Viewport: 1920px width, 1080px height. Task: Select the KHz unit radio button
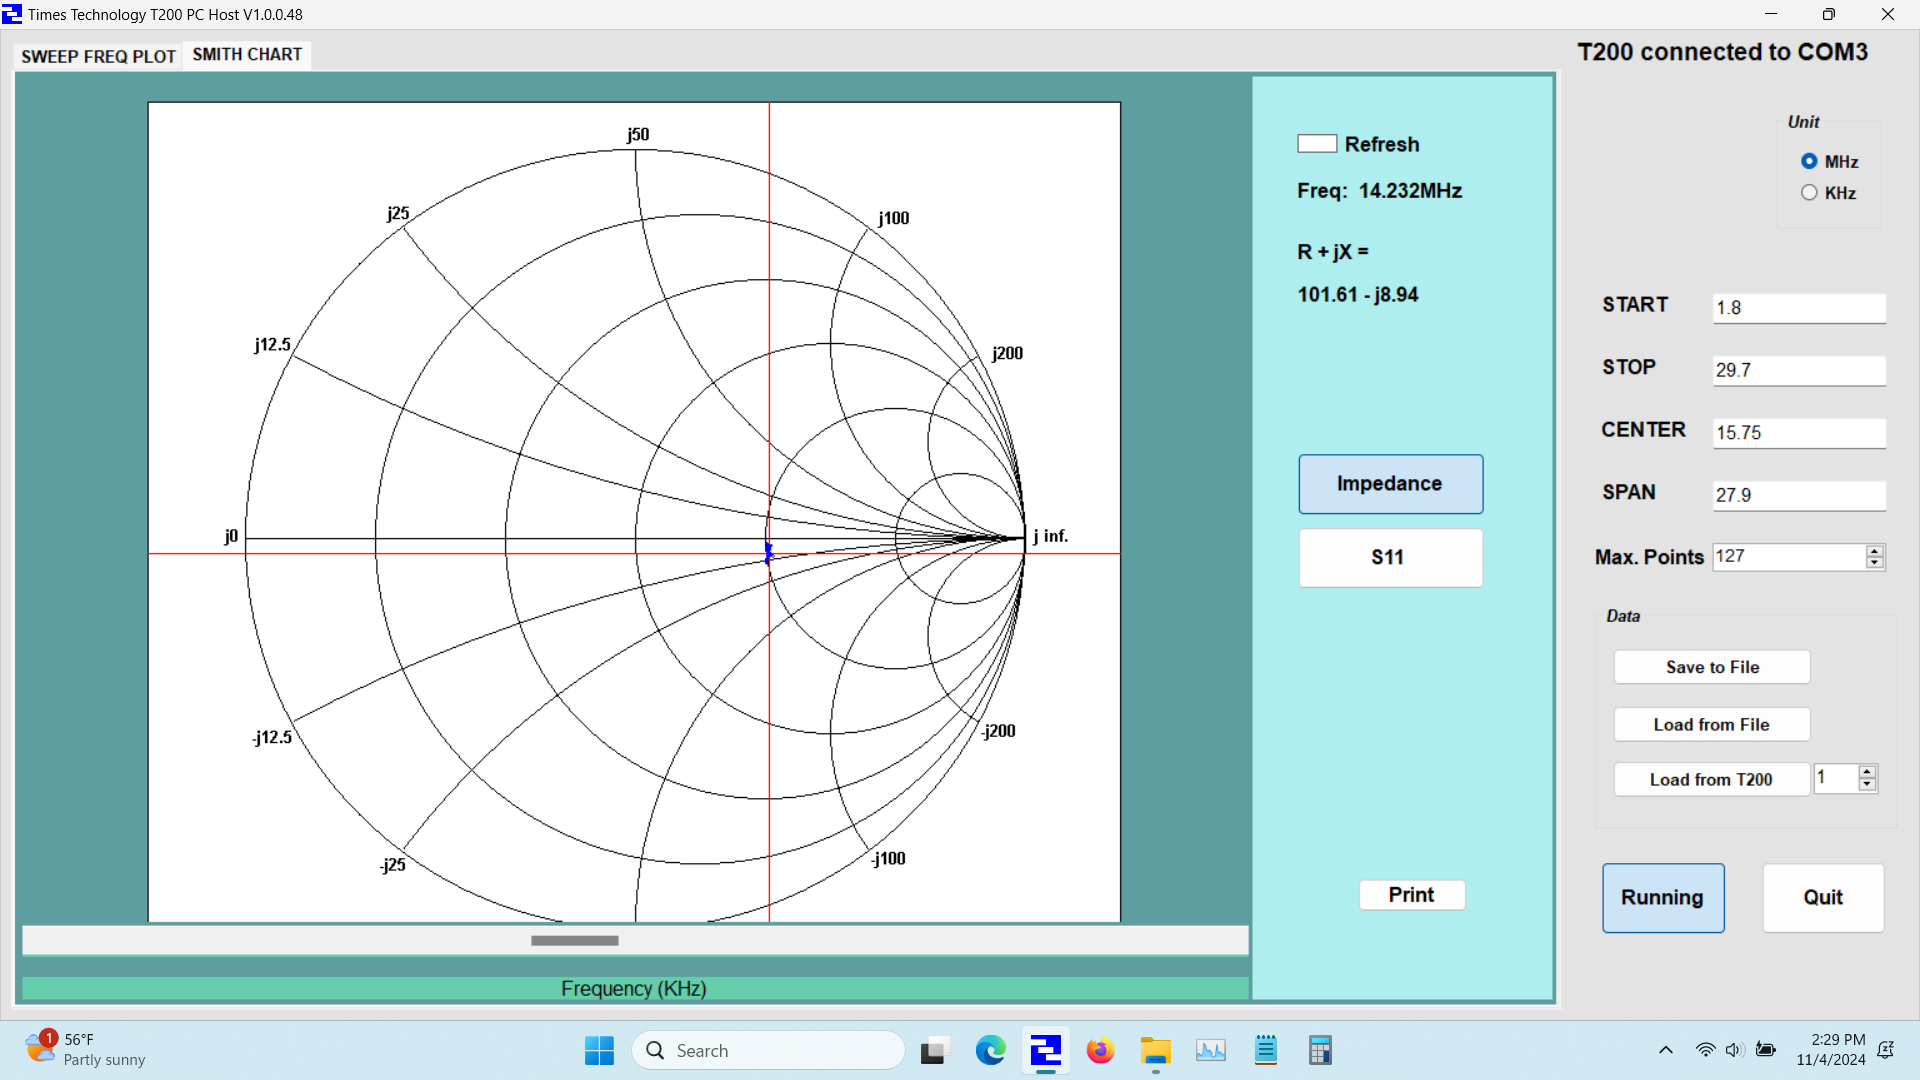[x=1809, y=193]
